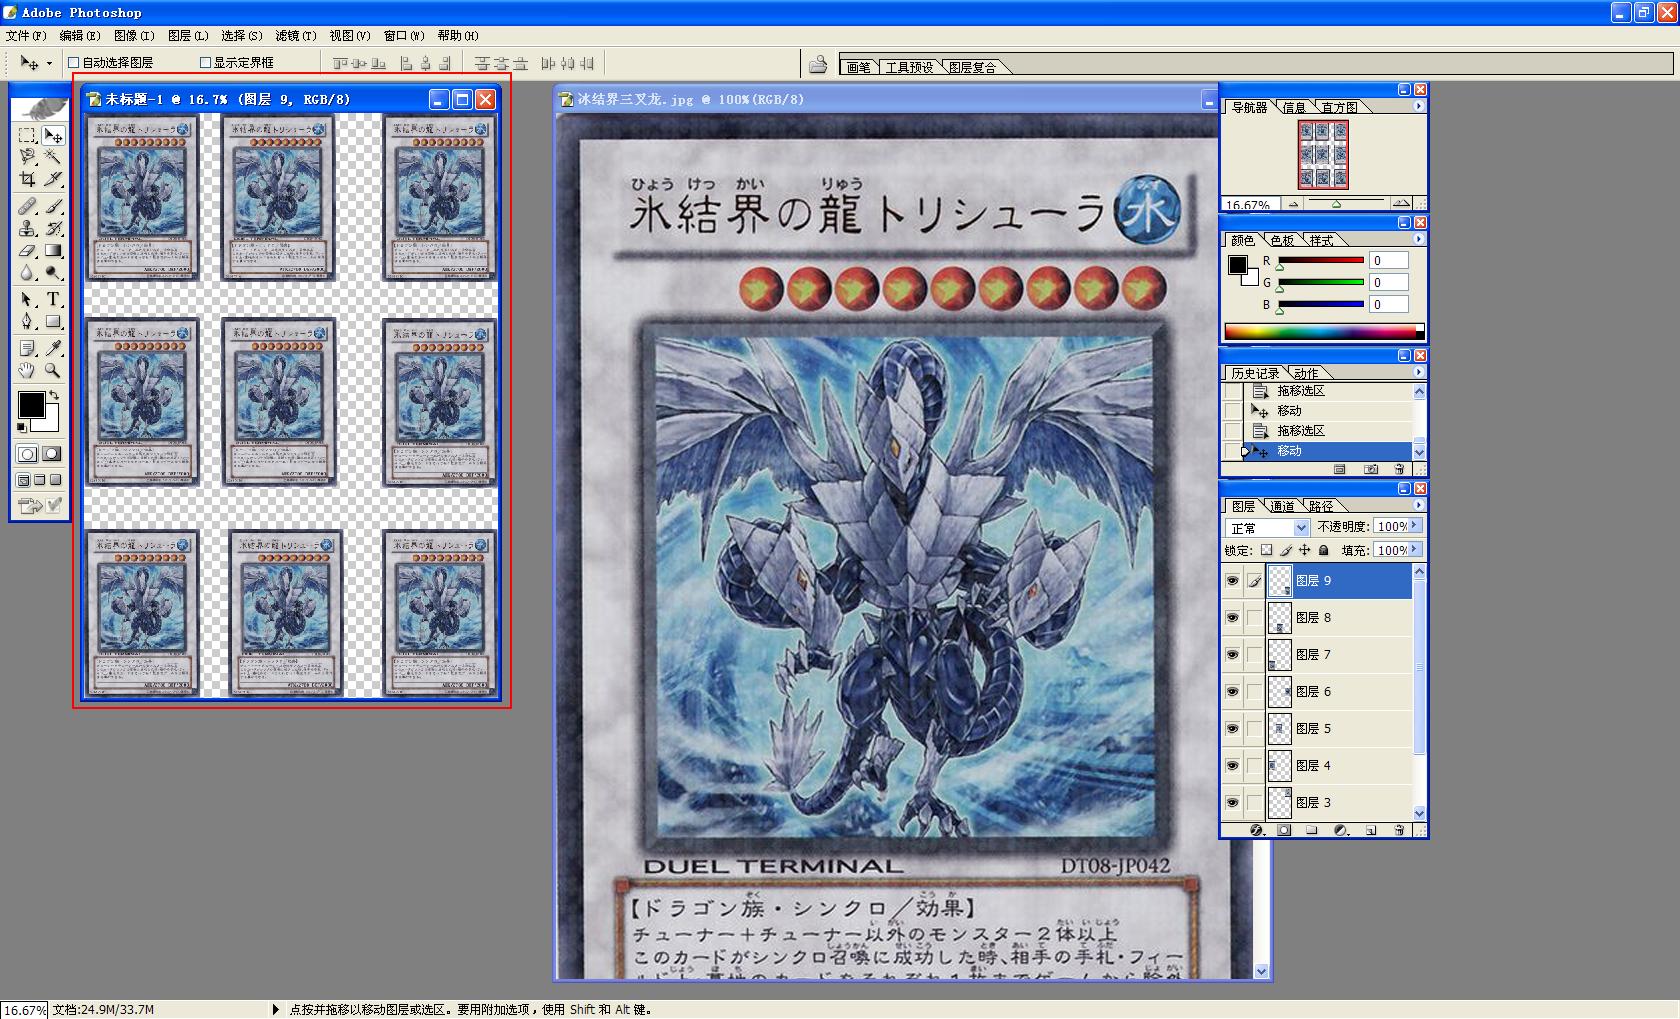Image resolution: width=1680 pixels, height=1019 pixels.
Task: Reset to default foreground and background colors
Action: (22, 427)
